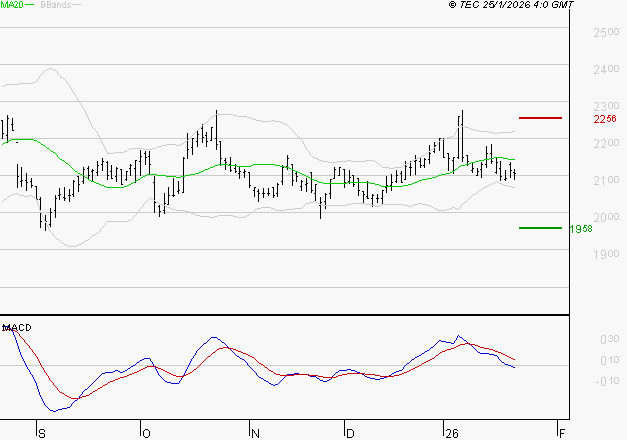This screenshot has width=627, height=440.
Task: Click the MA20 legend label
Action: tap(12, 5)
